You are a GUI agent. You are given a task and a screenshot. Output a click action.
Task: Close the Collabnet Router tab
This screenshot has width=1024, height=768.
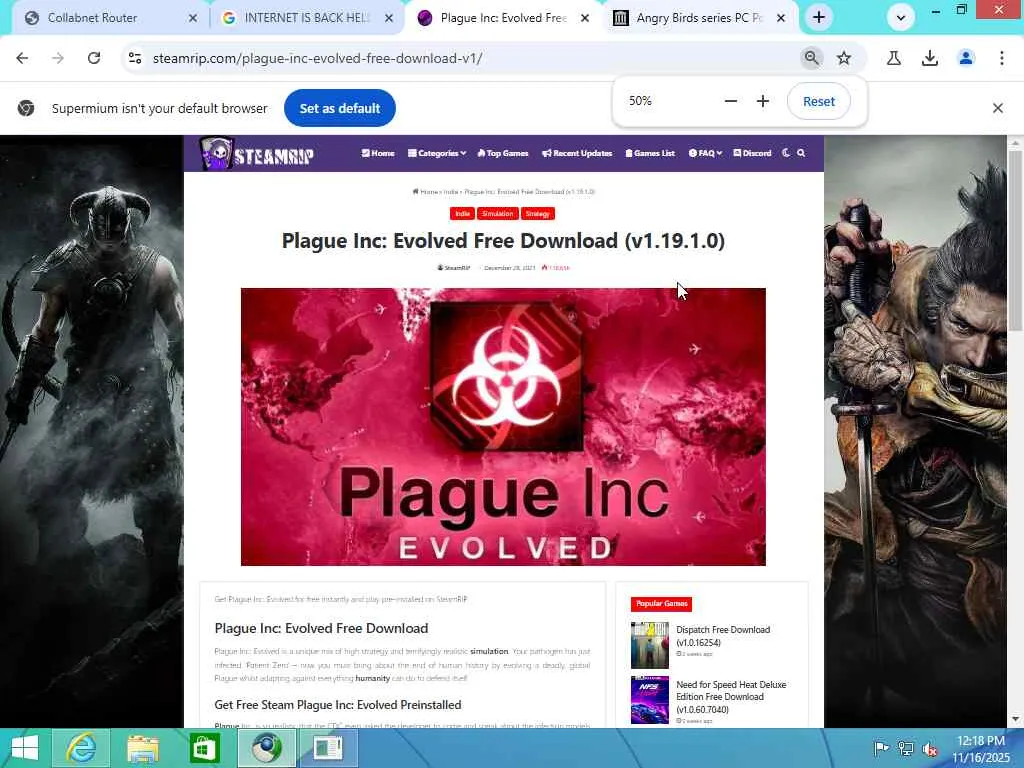[x=193, y=18]
